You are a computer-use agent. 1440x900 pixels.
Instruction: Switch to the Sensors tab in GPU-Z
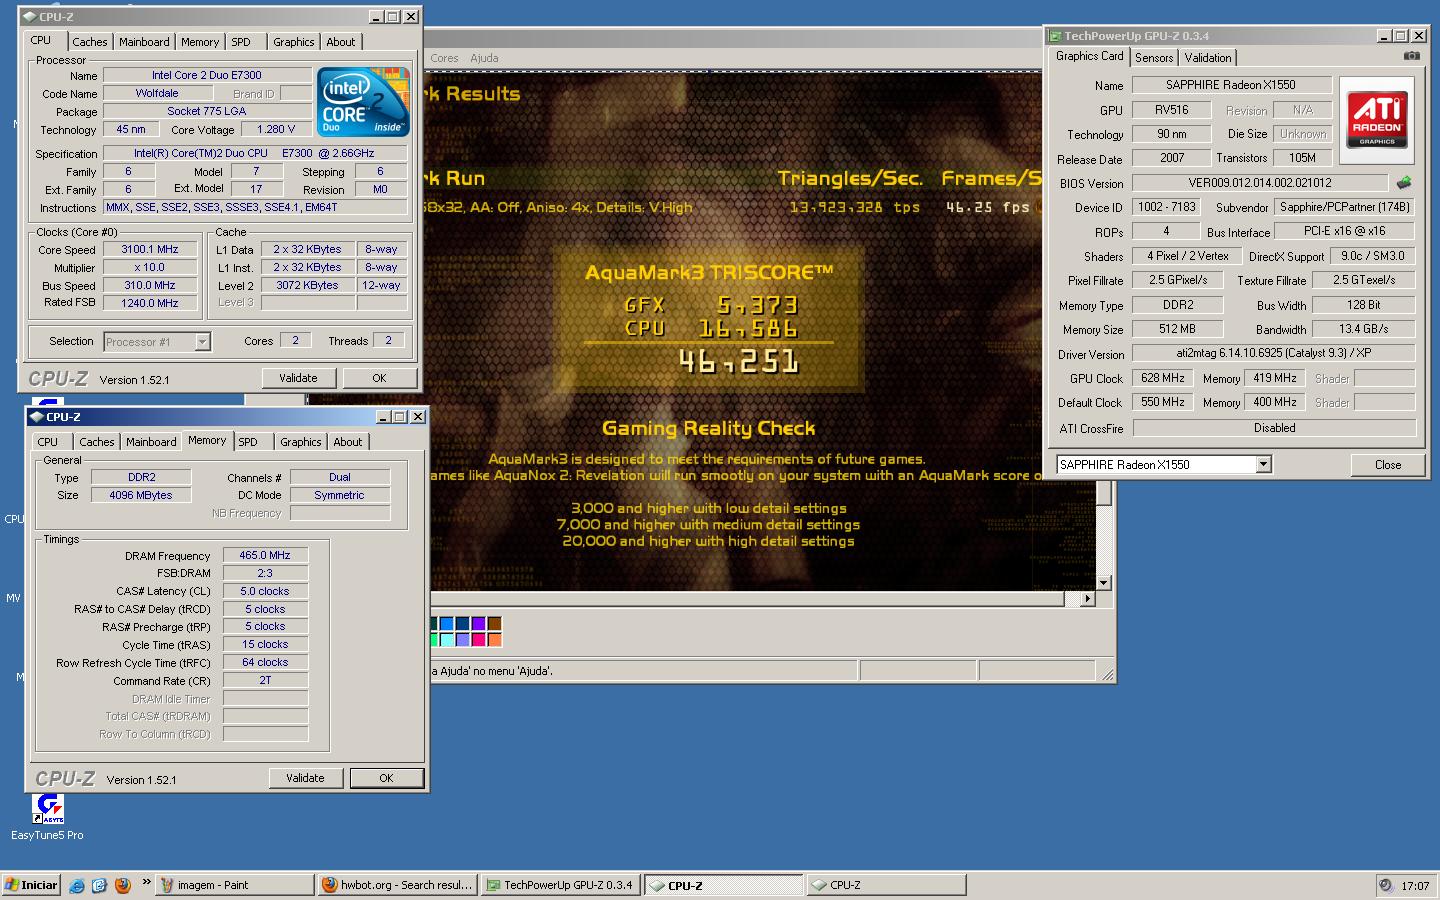(1154, 58)
